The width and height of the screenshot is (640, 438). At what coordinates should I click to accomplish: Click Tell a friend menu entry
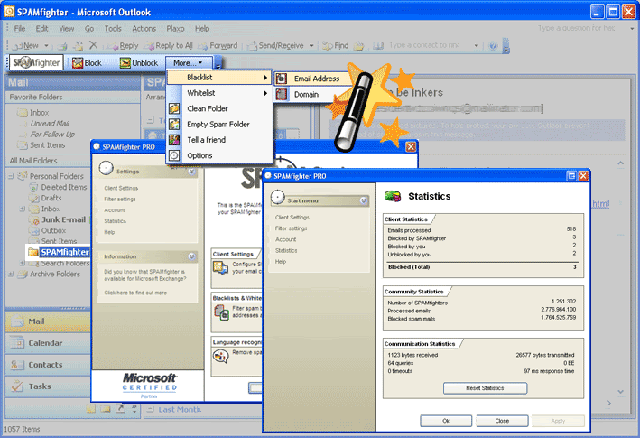[206, 140]
